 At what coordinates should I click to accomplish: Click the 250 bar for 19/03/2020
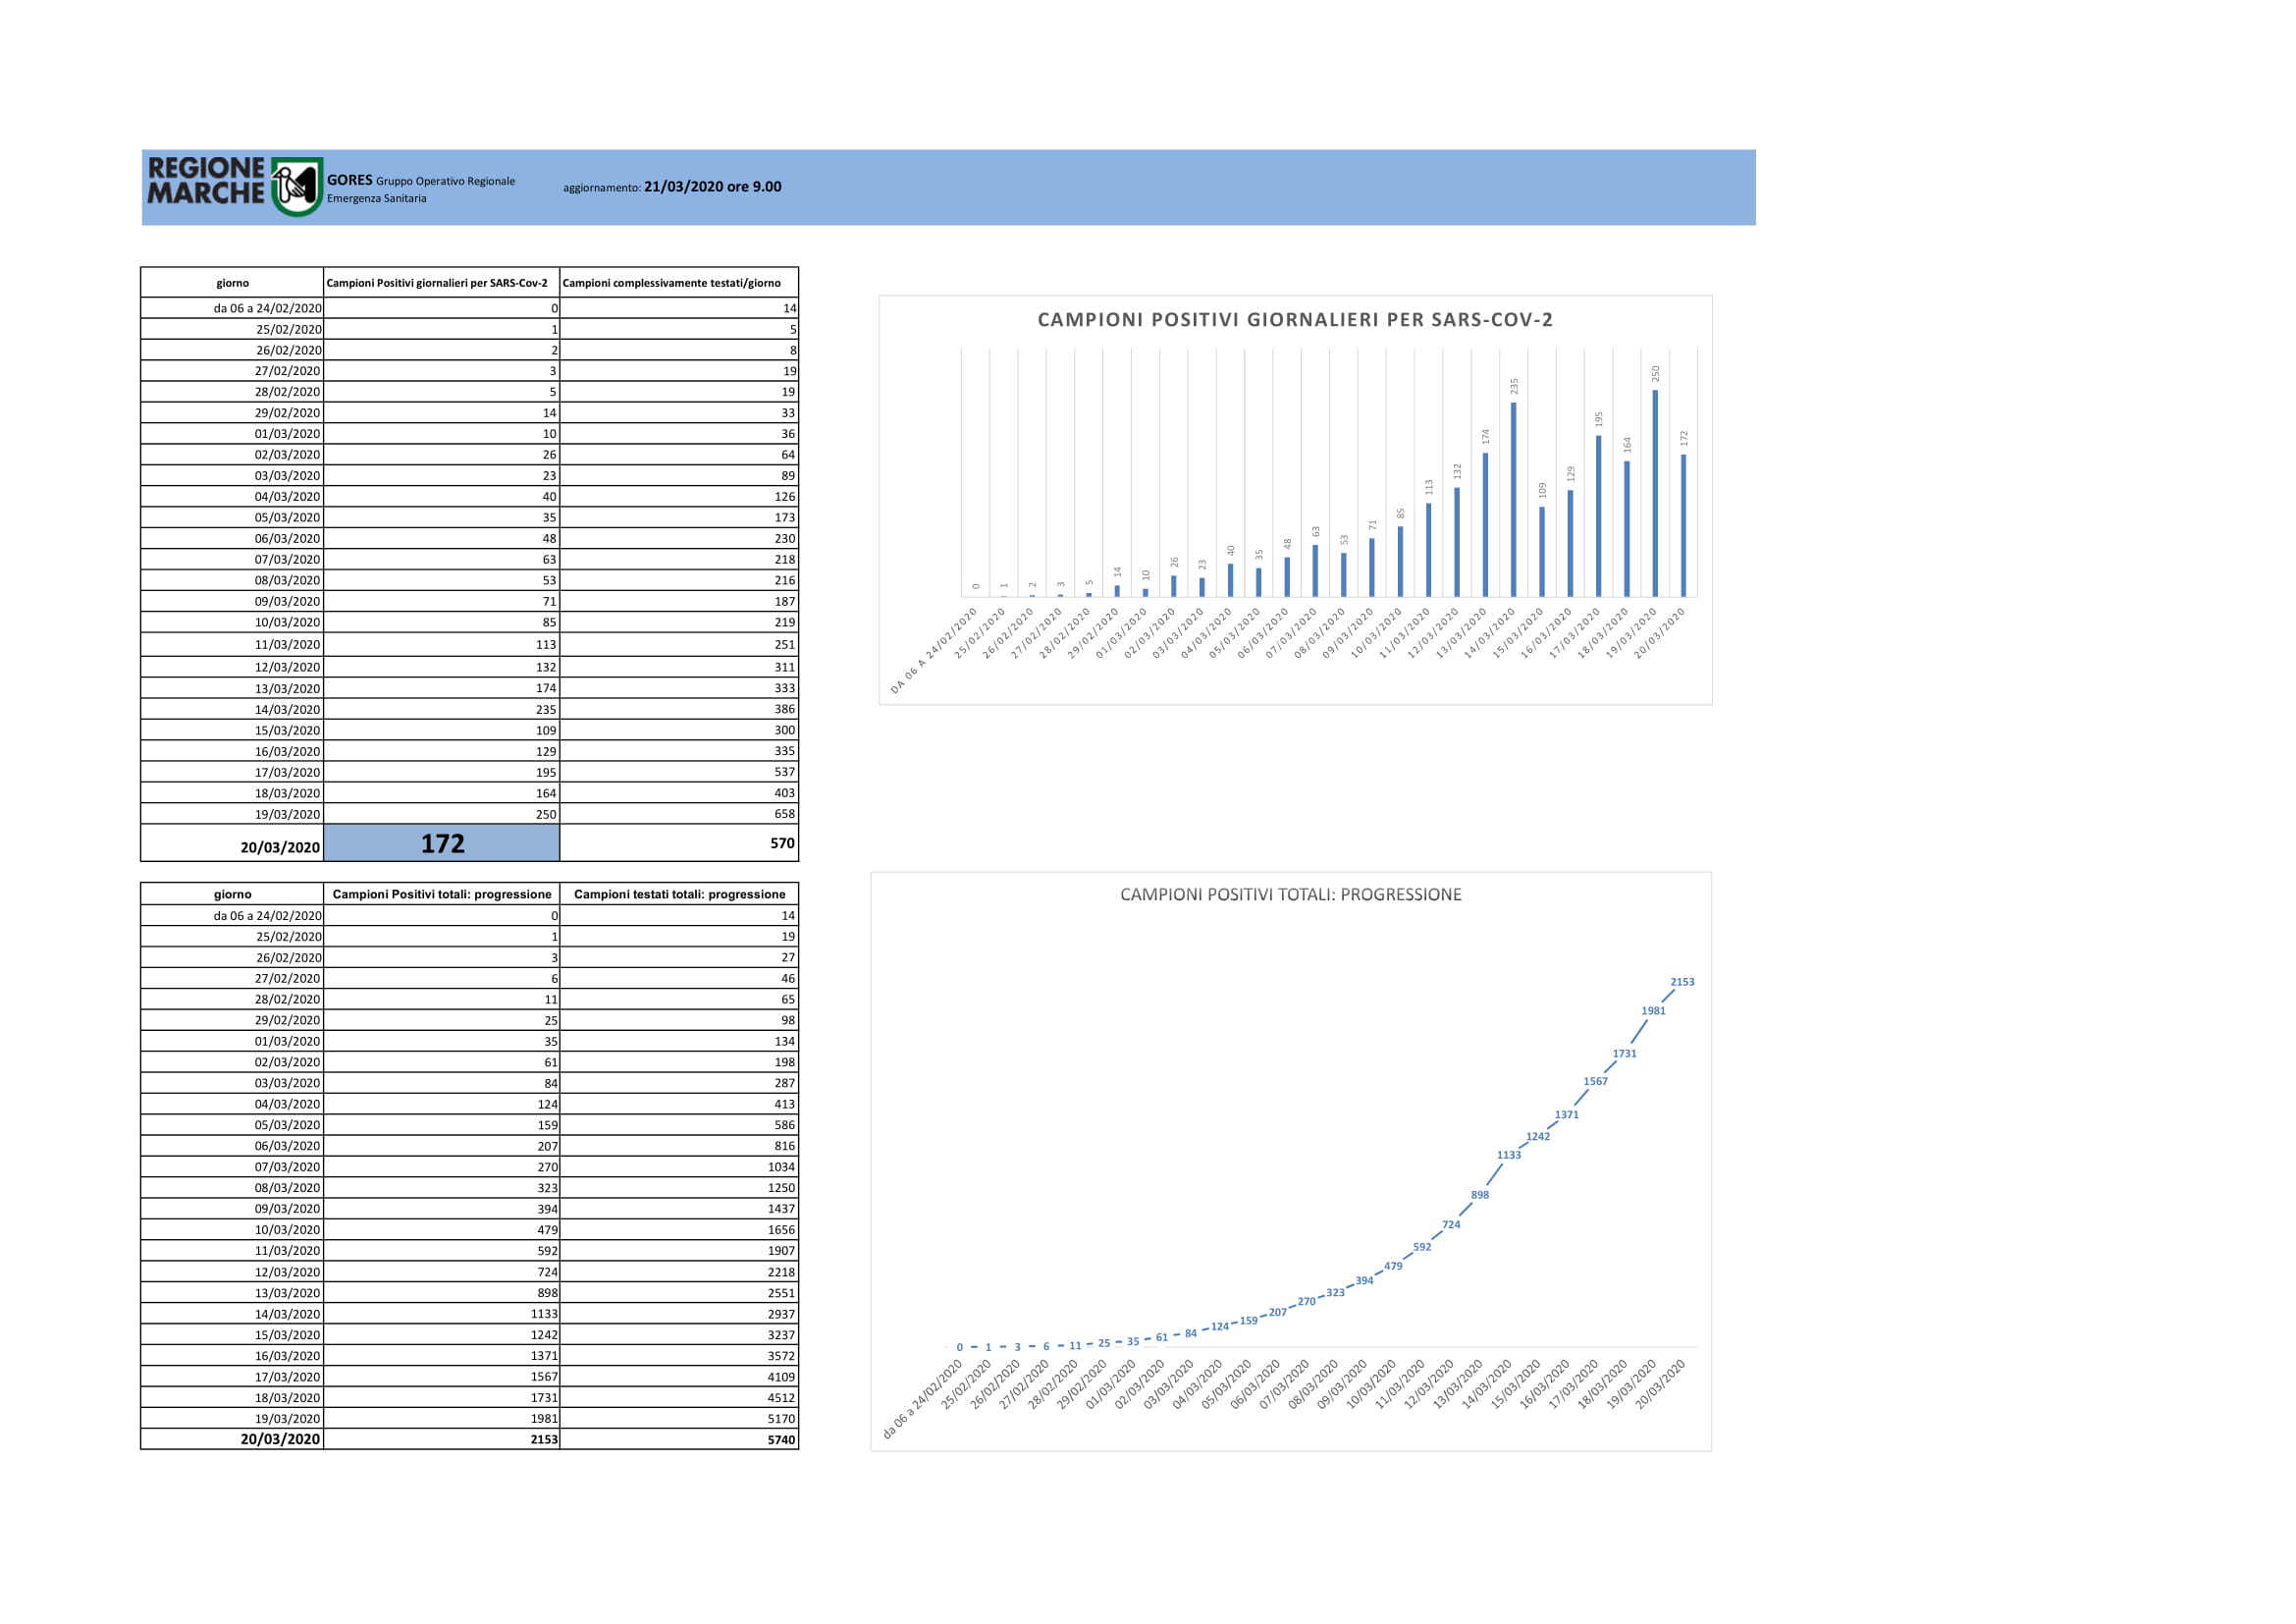(x=1655, y=493)
